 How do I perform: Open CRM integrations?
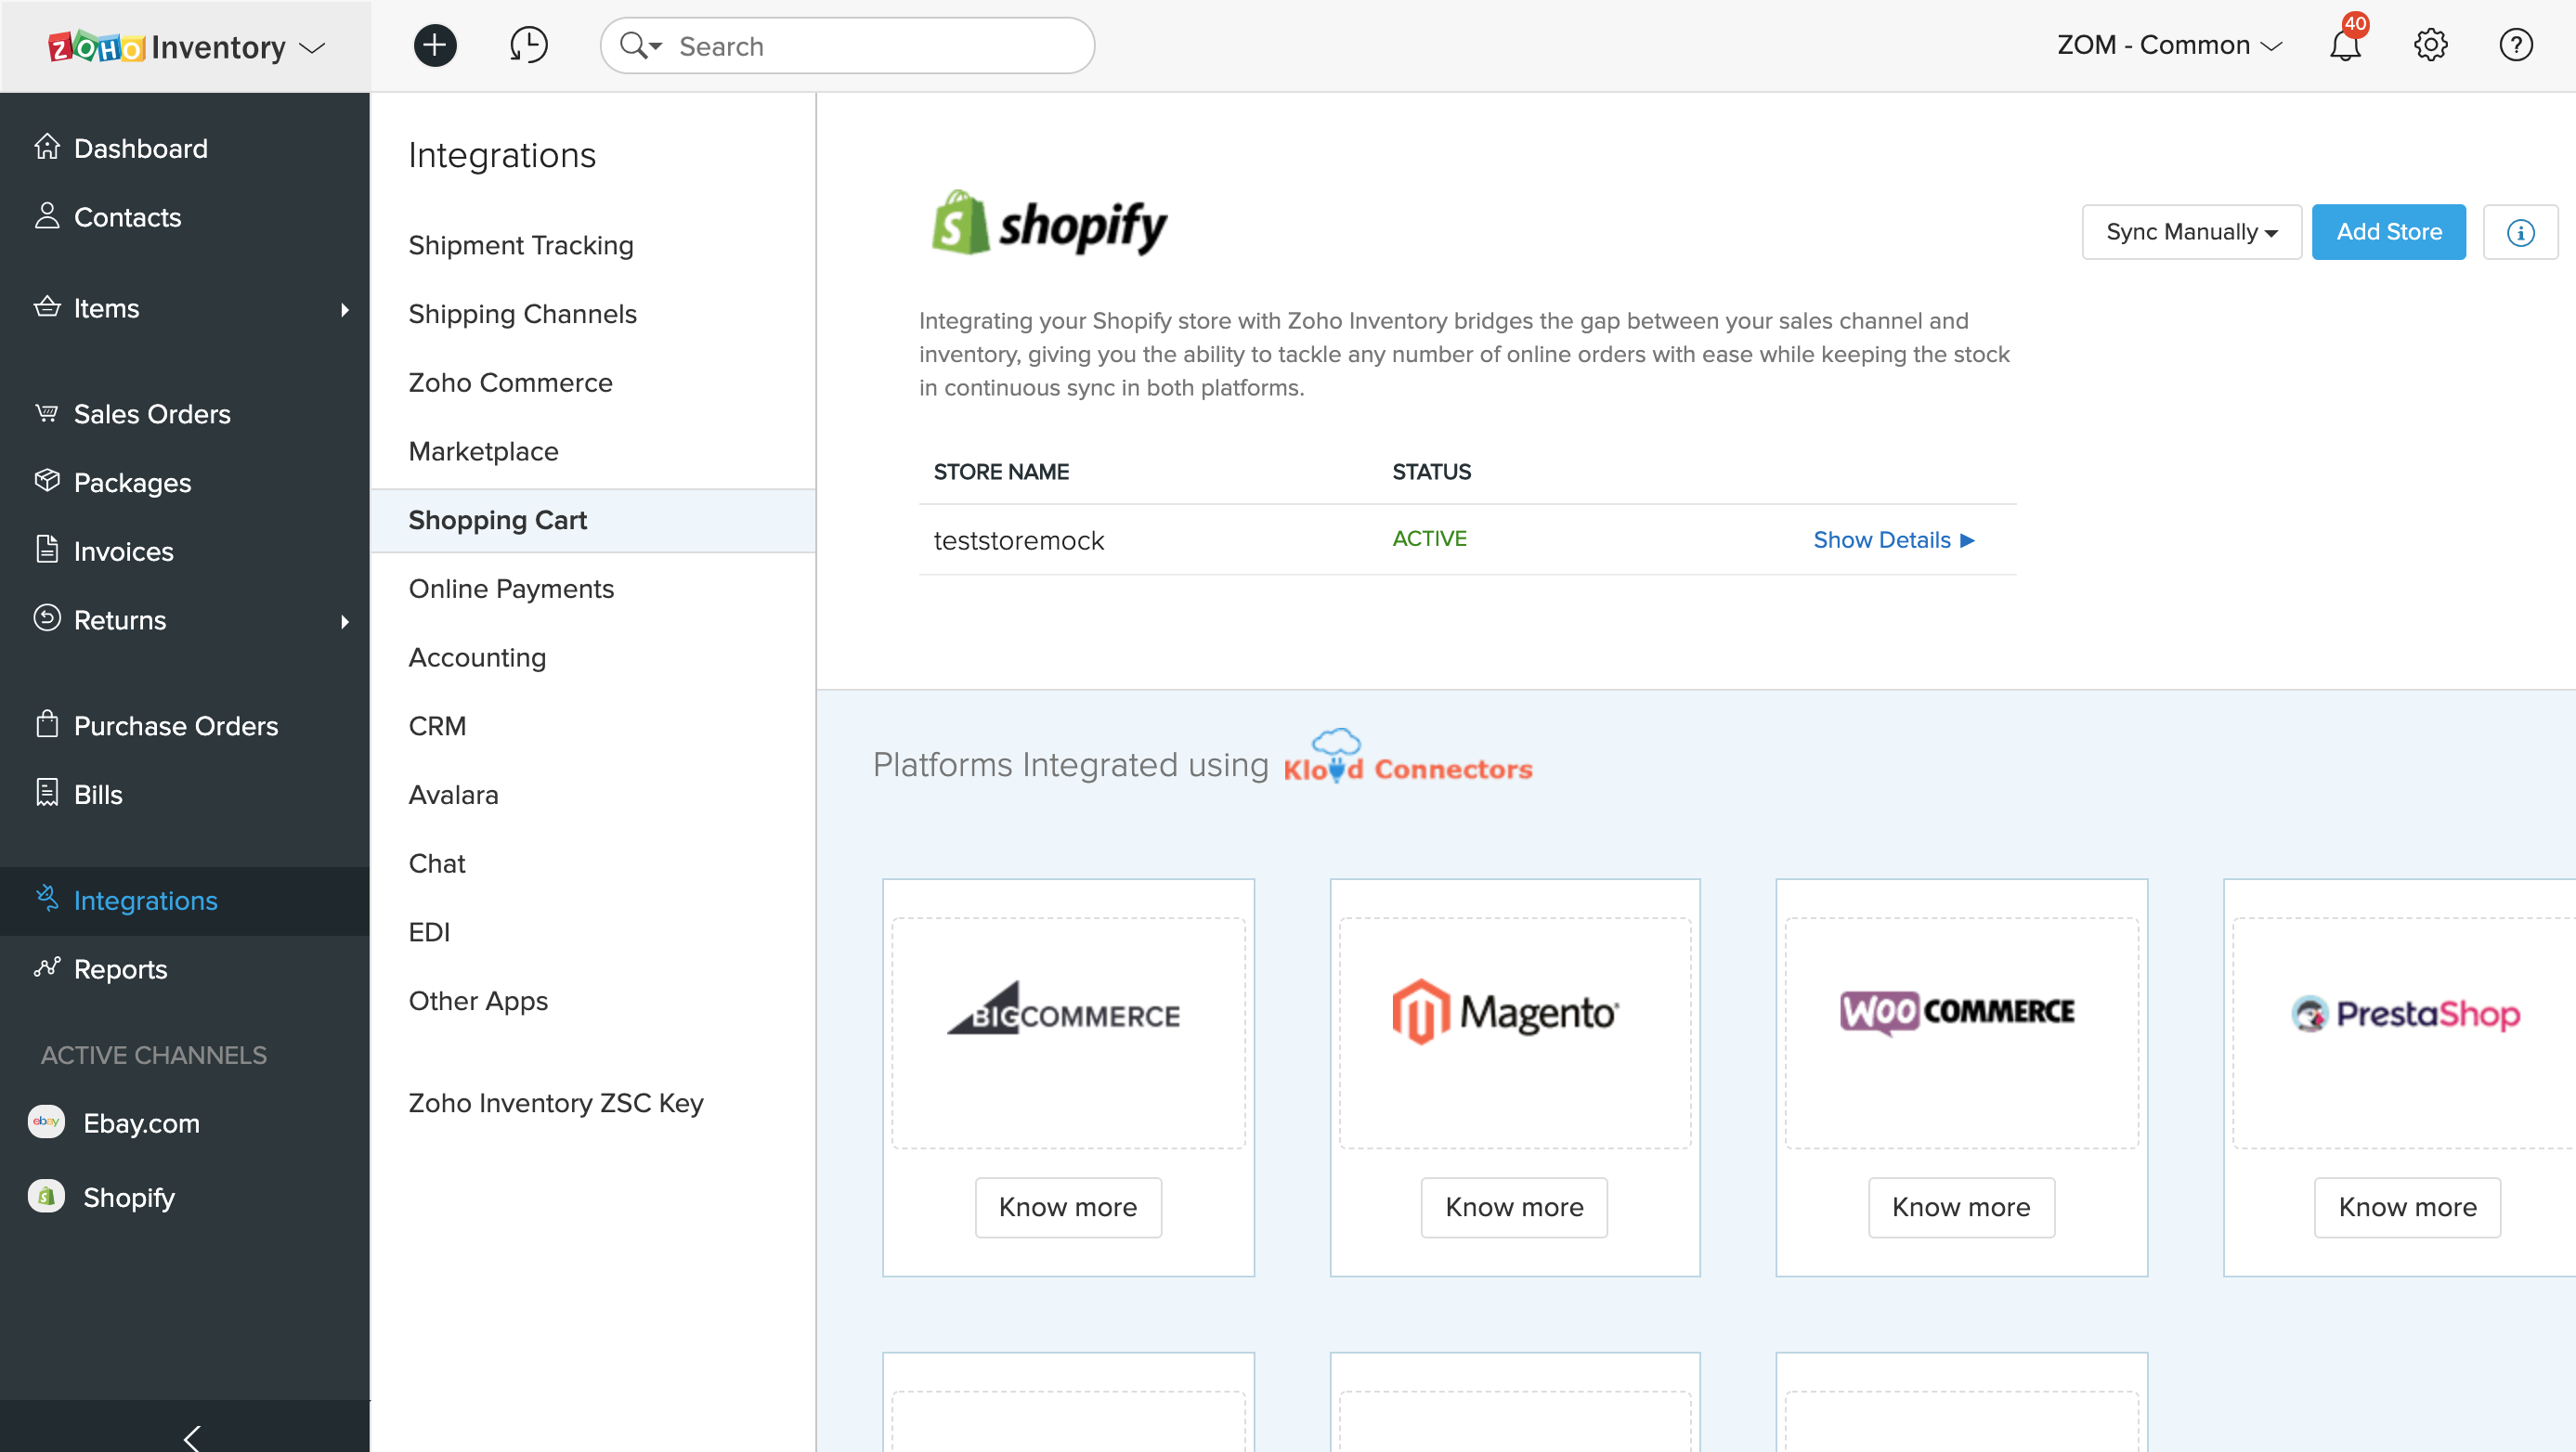[437, 726]
